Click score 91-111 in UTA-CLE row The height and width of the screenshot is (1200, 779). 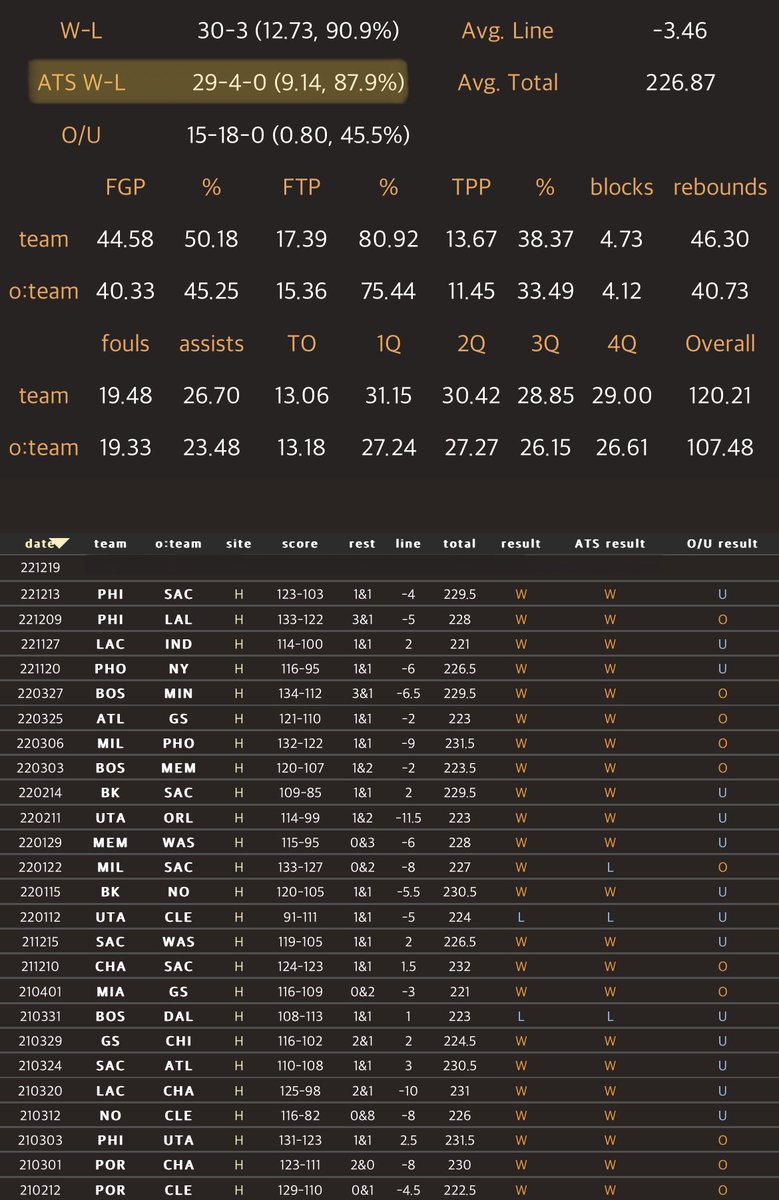click(x=300, y=918)
